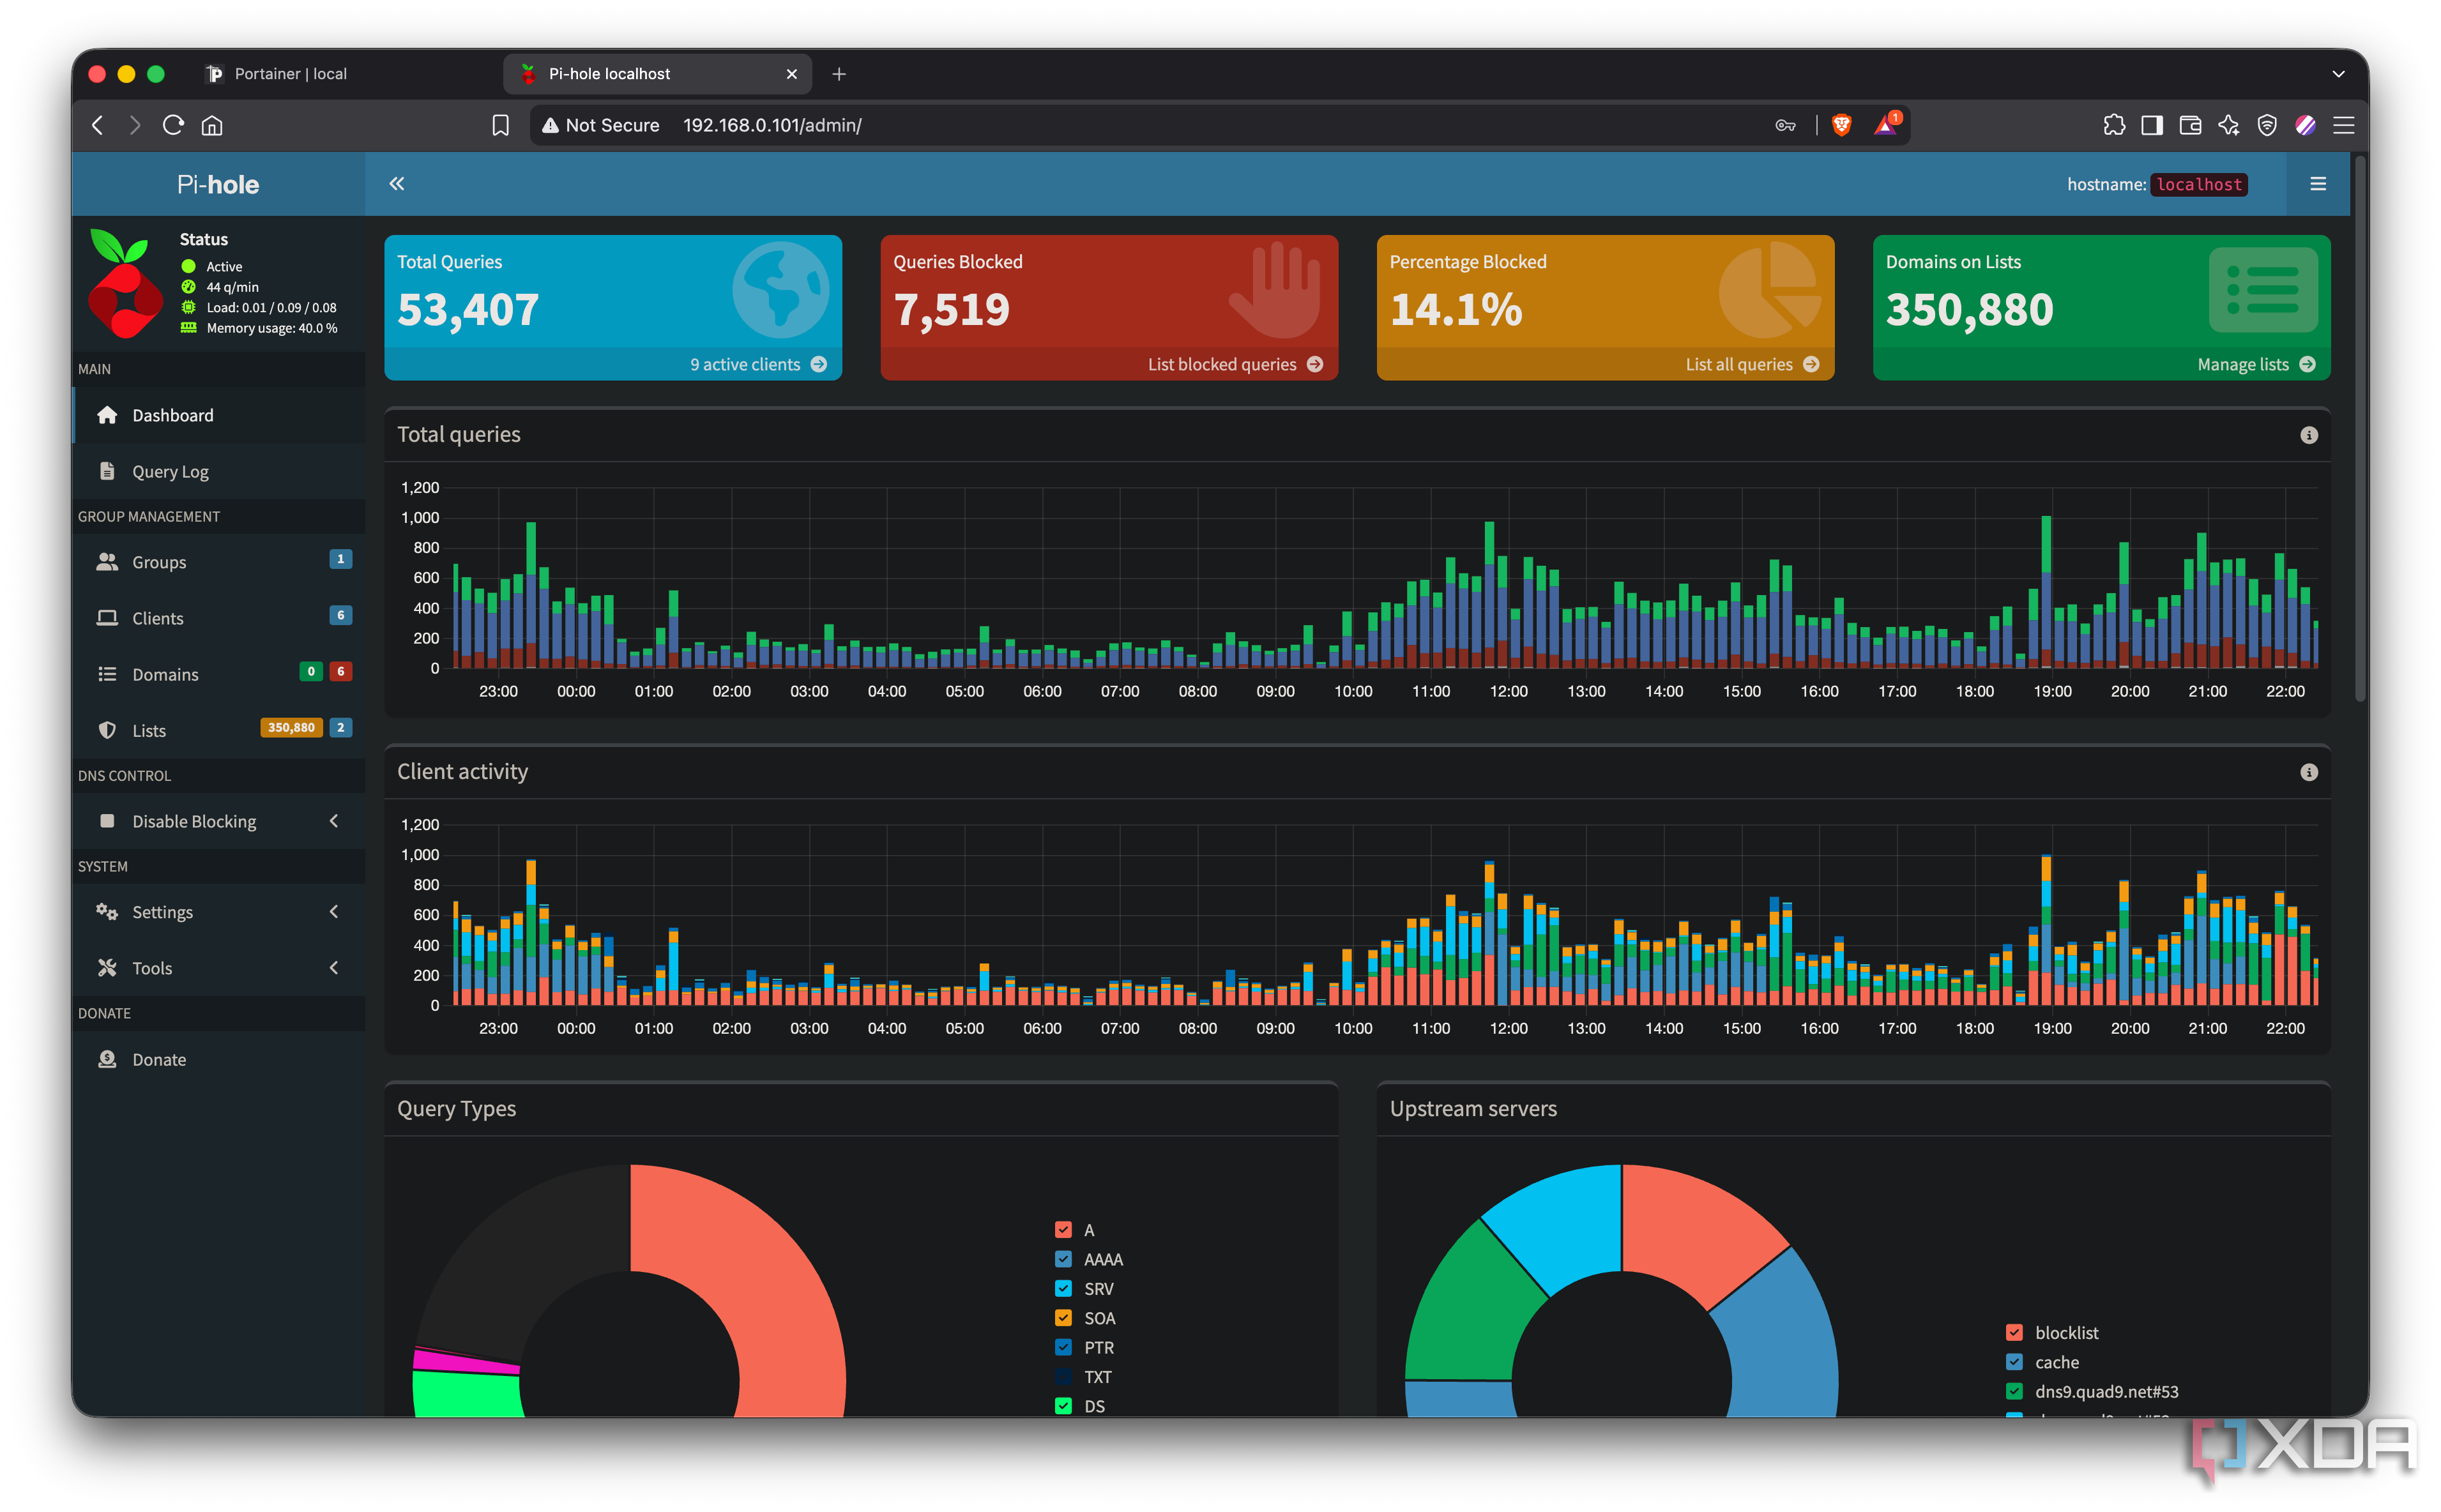Viewport: 2441px width, 1512px height.
Task: Click the list icon on Domains on Lists card
Action: coord(2262,289)
